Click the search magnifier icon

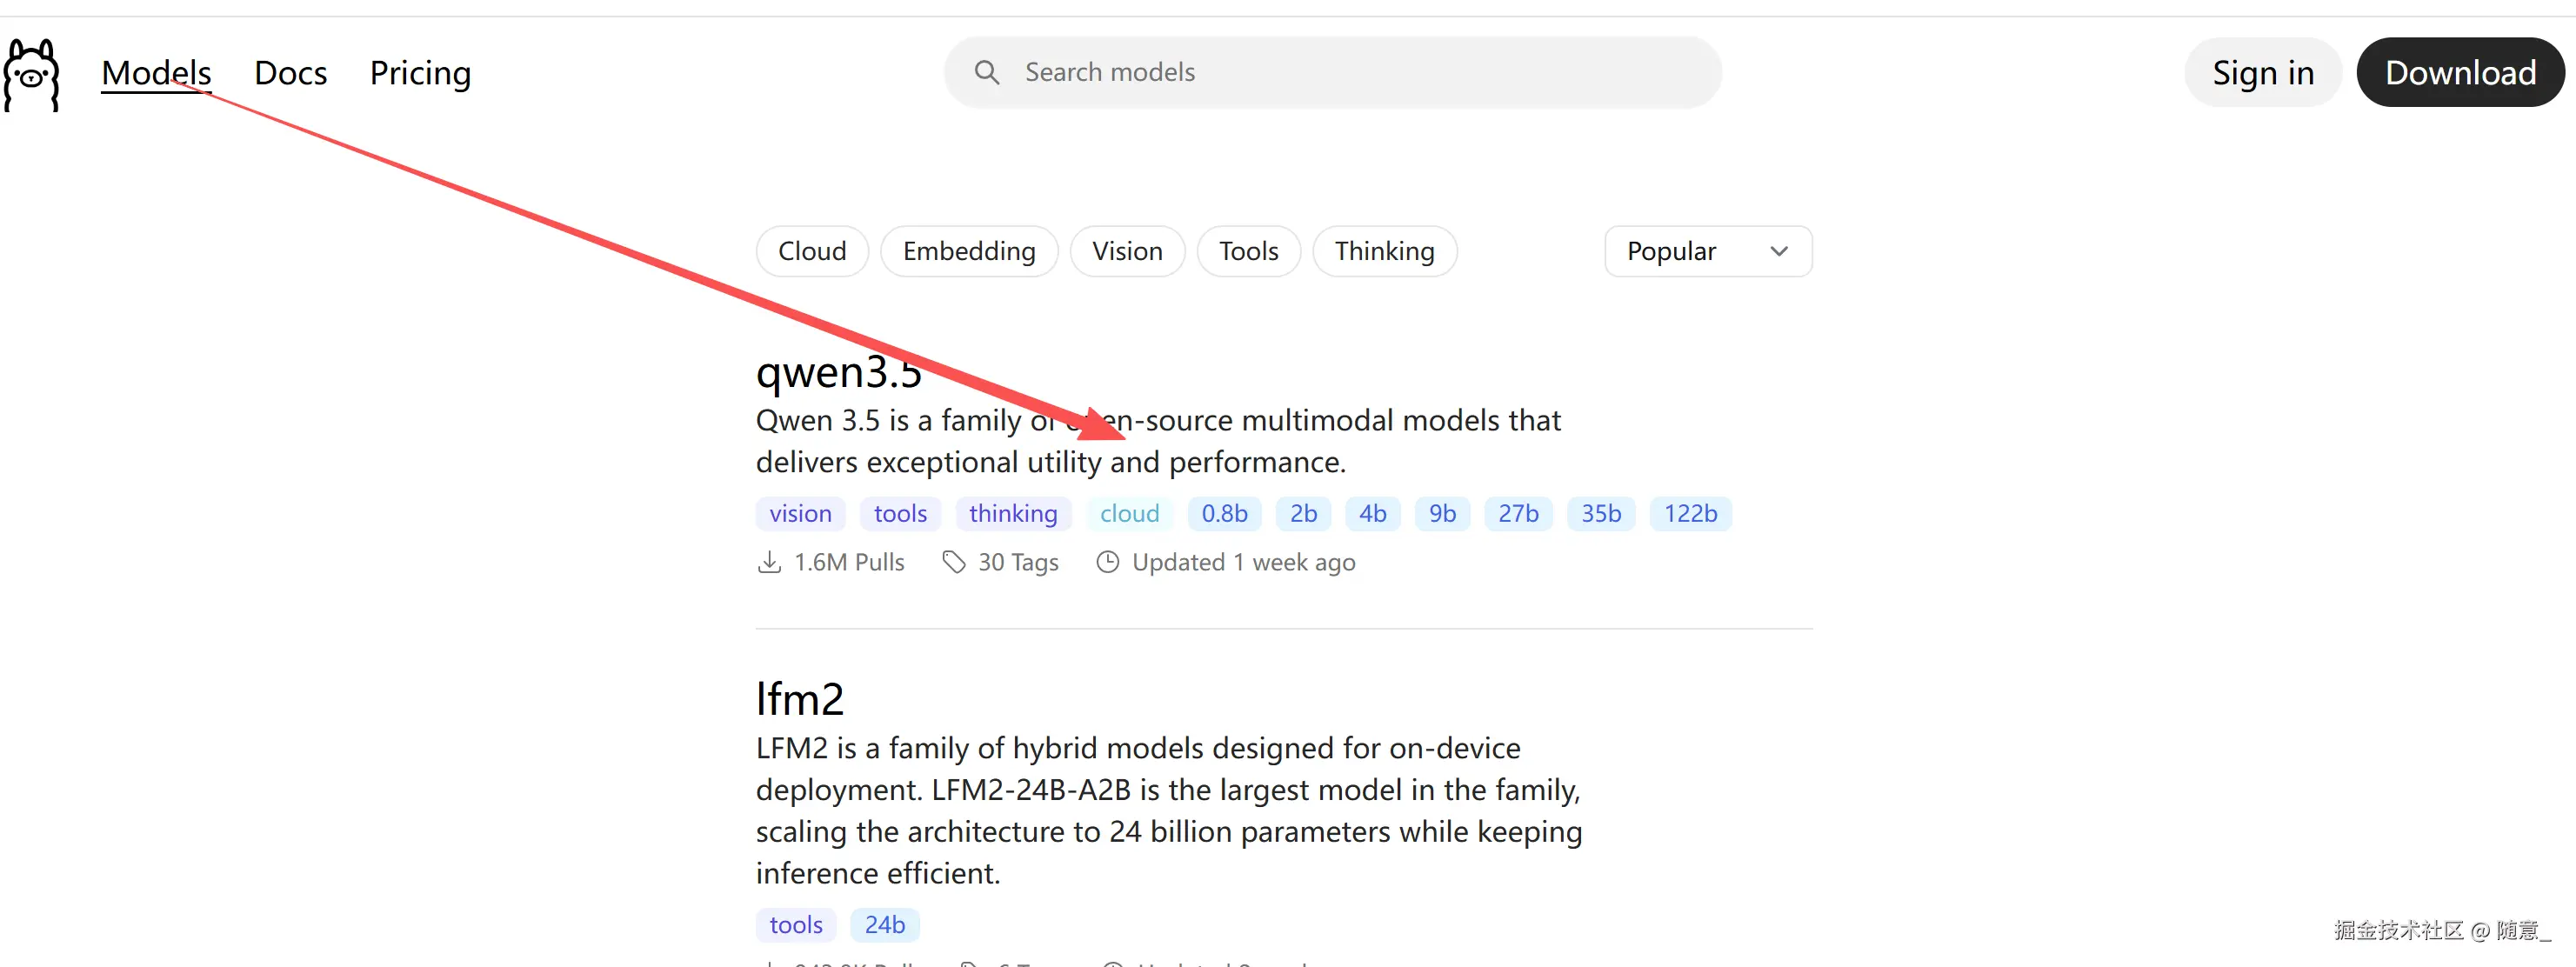coord(986,72)
